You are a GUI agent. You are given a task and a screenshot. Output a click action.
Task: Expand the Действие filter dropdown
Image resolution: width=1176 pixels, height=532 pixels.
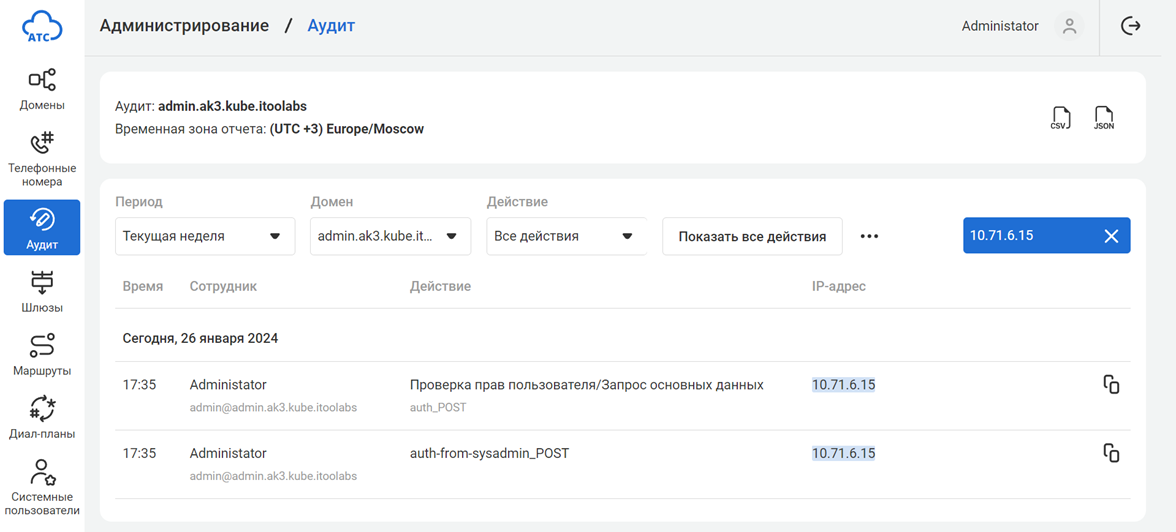[566, 237]
